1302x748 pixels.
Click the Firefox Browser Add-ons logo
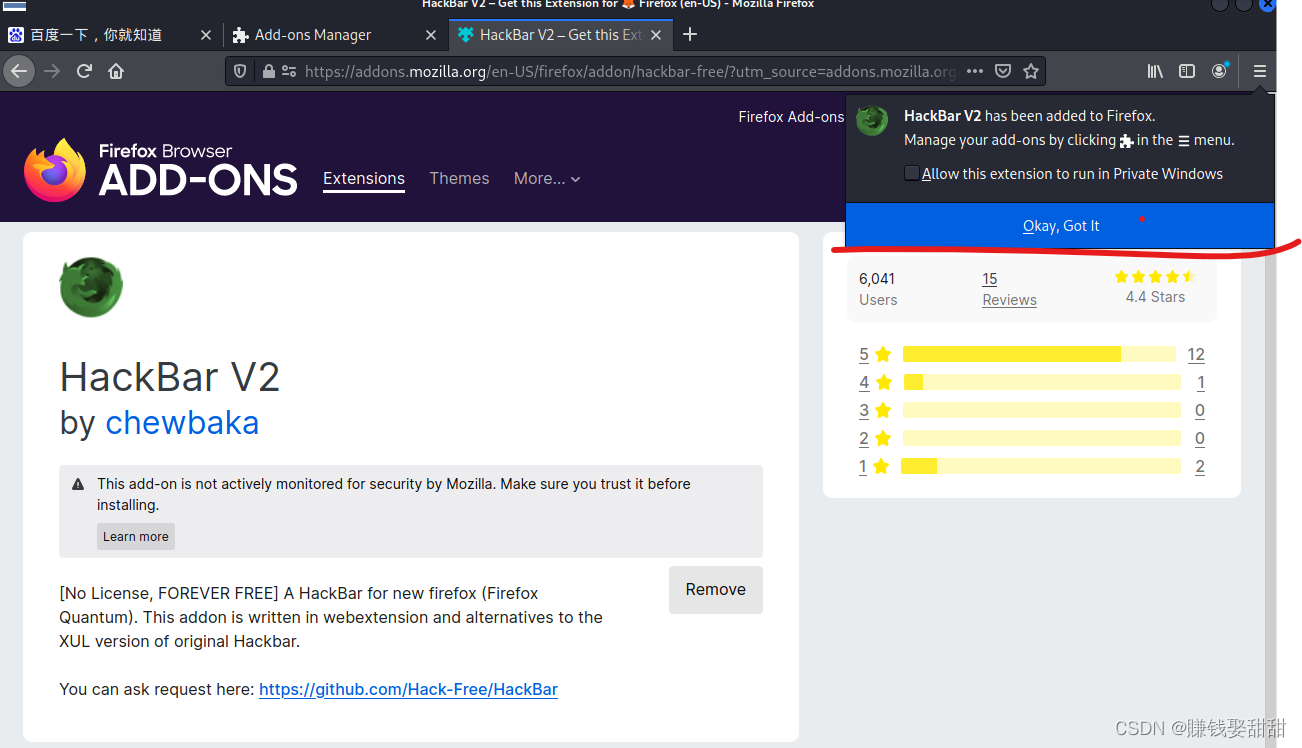pyautogui.click(x=161, y=170)
